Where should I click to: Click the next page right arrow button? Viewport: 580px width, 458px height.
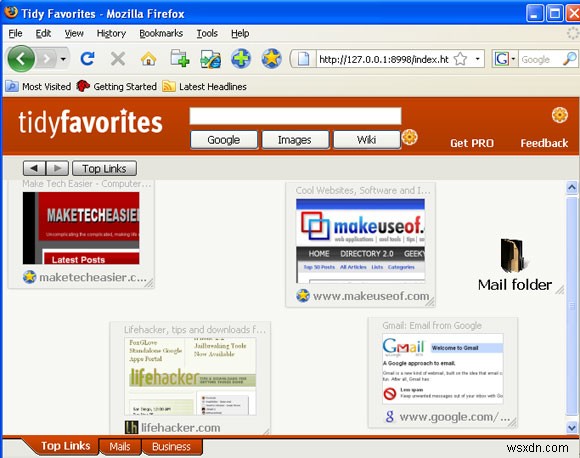point(57,168)
